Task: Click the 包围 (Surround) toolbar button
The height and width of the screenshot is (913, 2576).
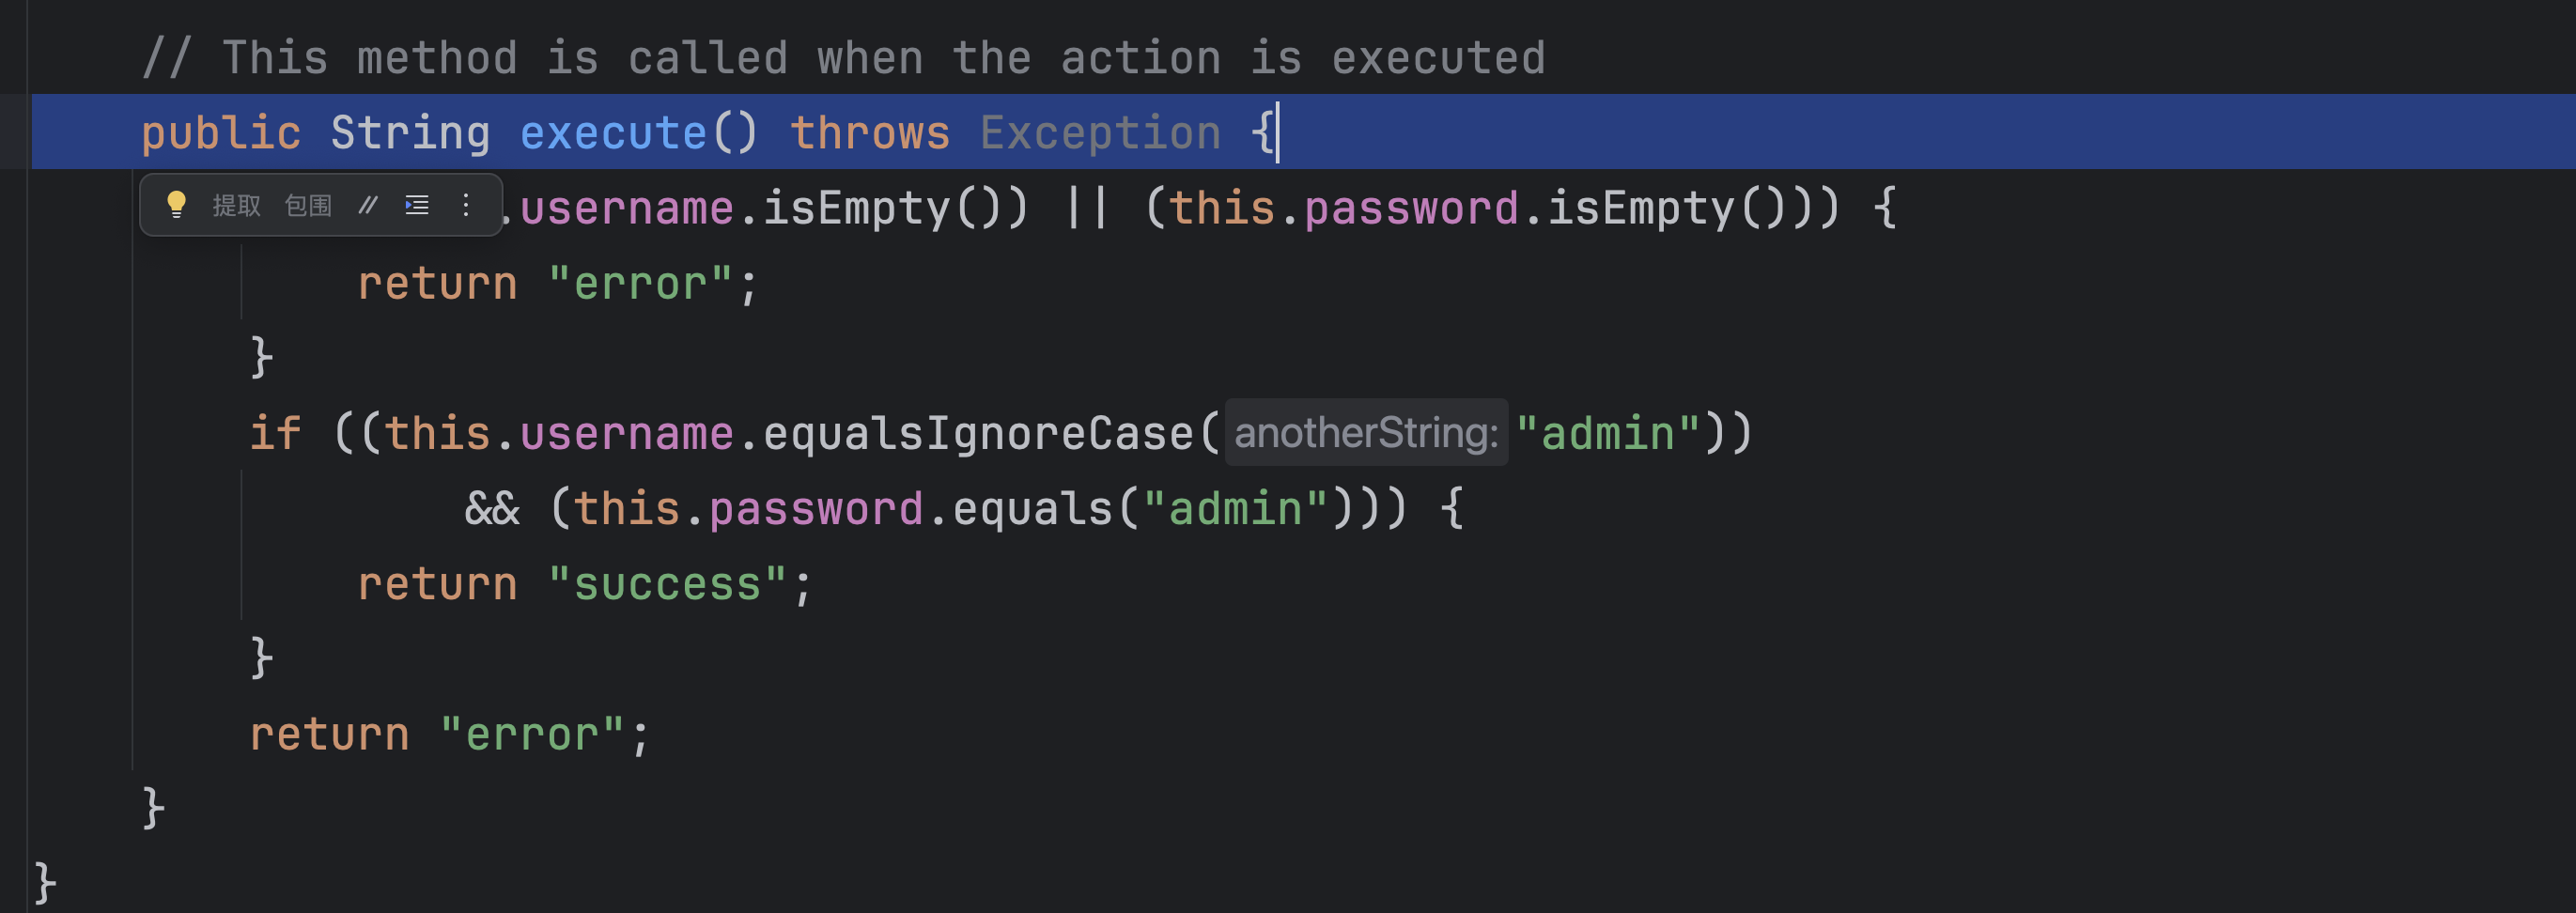Action: (308, 205)
